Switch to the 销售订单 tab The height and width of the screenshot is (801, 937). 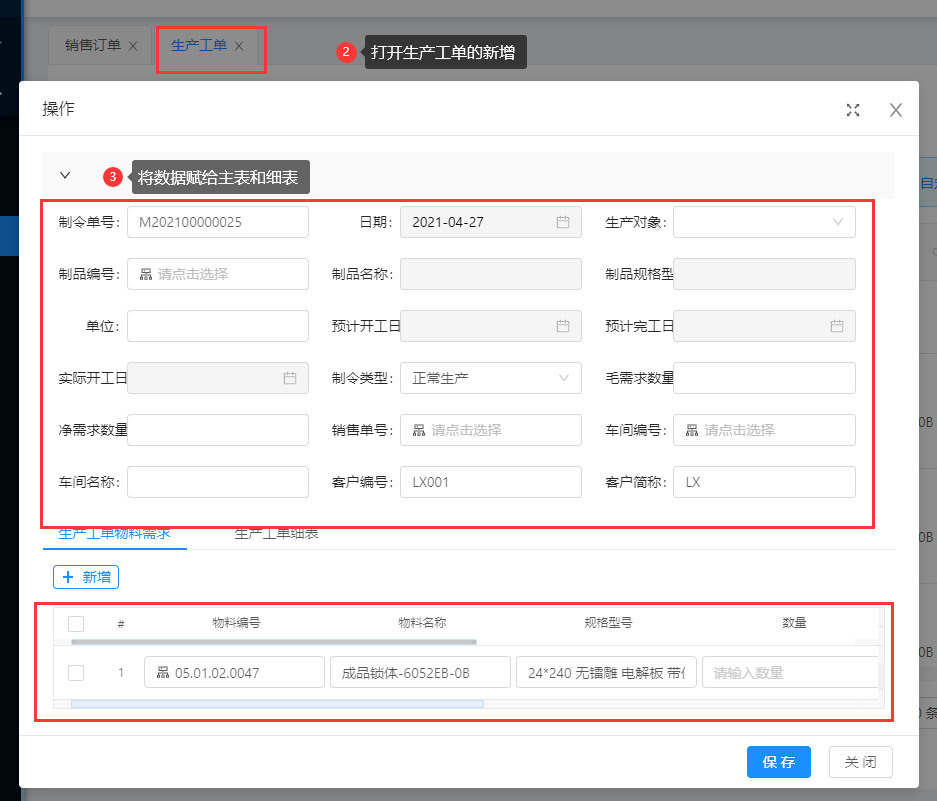93,45
